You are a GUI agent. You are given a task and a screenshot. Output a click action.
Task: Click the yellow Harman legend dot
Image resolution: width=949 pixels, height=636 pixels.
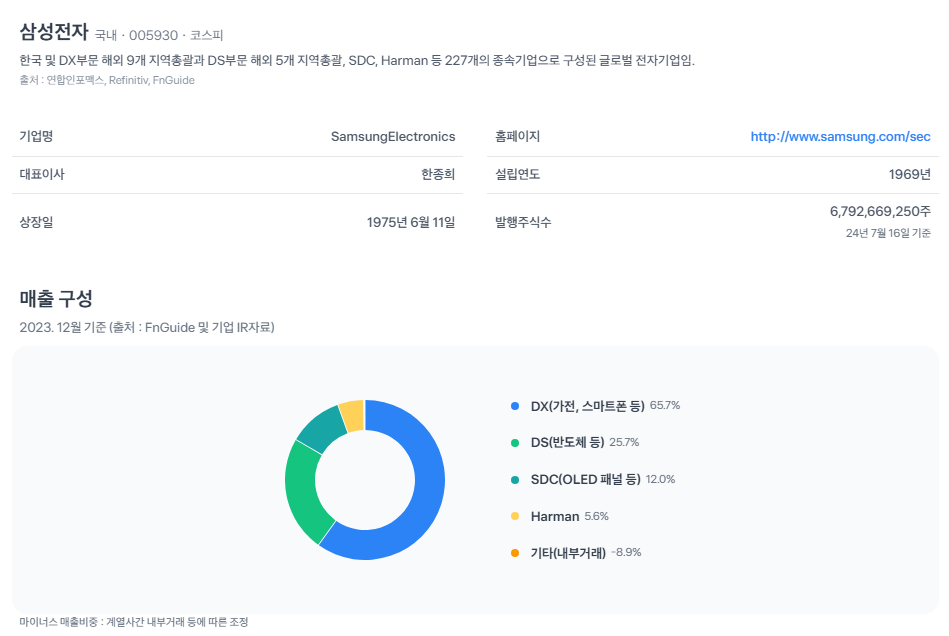(515, 516)
